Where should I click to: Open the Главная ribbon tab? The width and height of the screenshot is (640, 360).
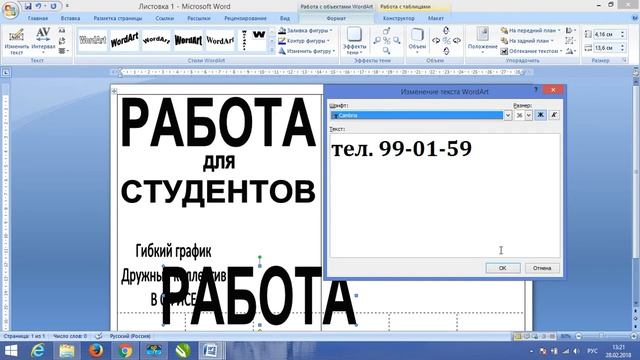pyautogui.click(x=38, y=18)
